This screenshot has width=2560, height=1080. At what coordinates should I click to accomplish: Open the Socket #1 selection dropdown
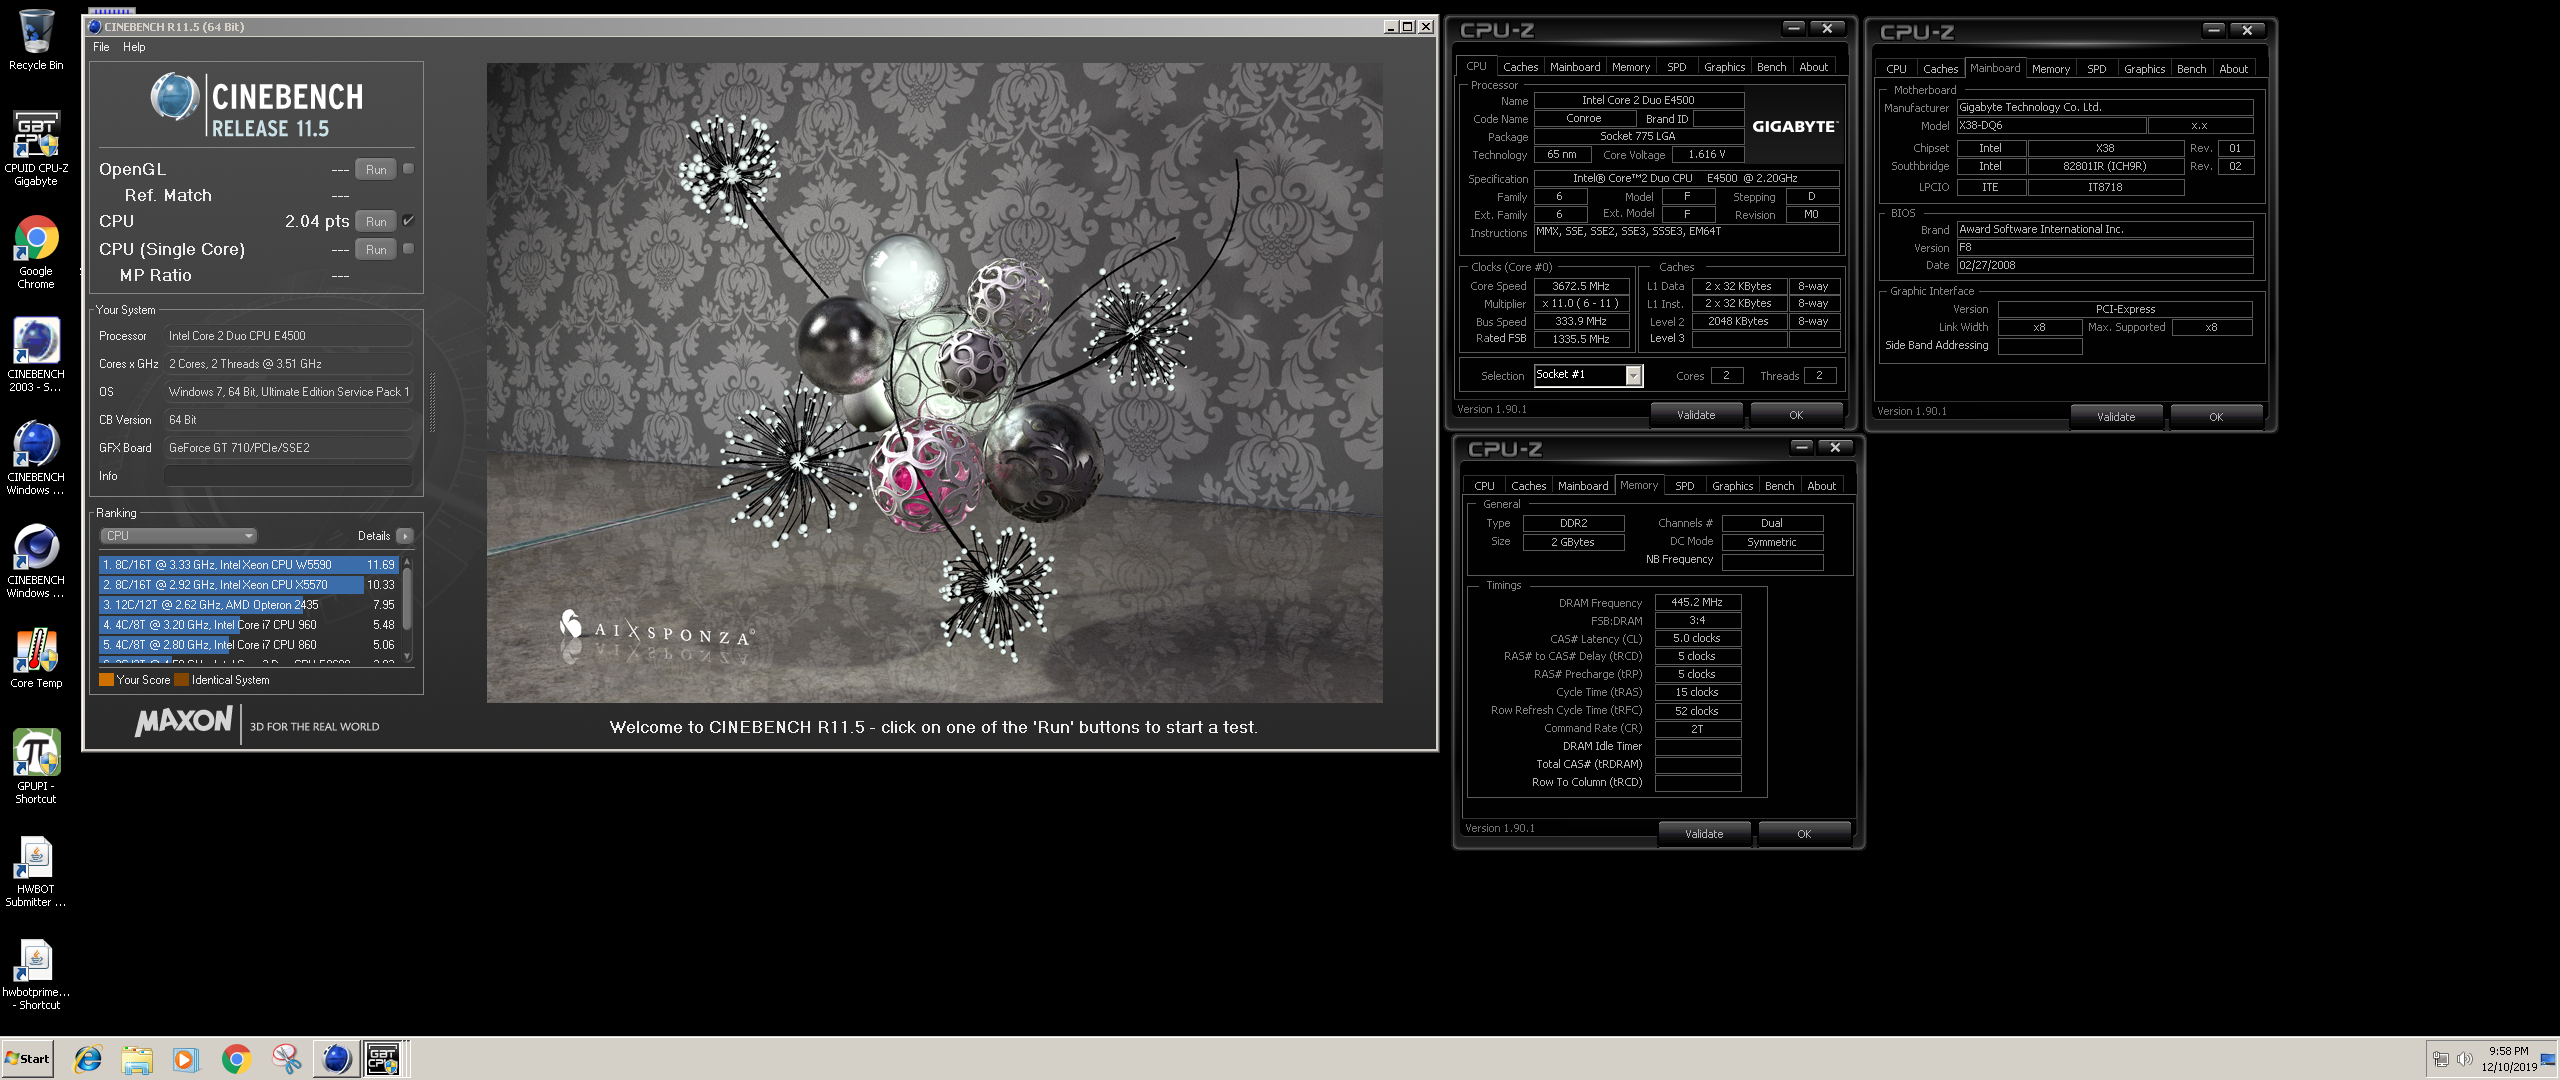click(x=1633, y=376)
